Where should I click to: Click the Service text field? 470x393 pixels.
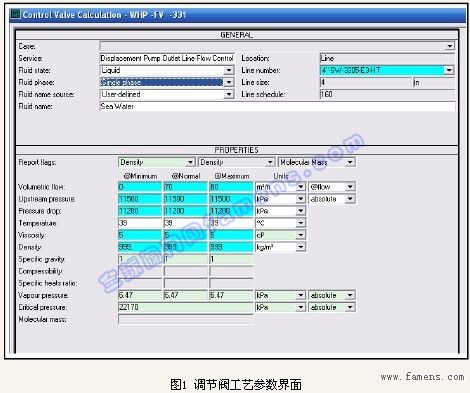[167, 58]
